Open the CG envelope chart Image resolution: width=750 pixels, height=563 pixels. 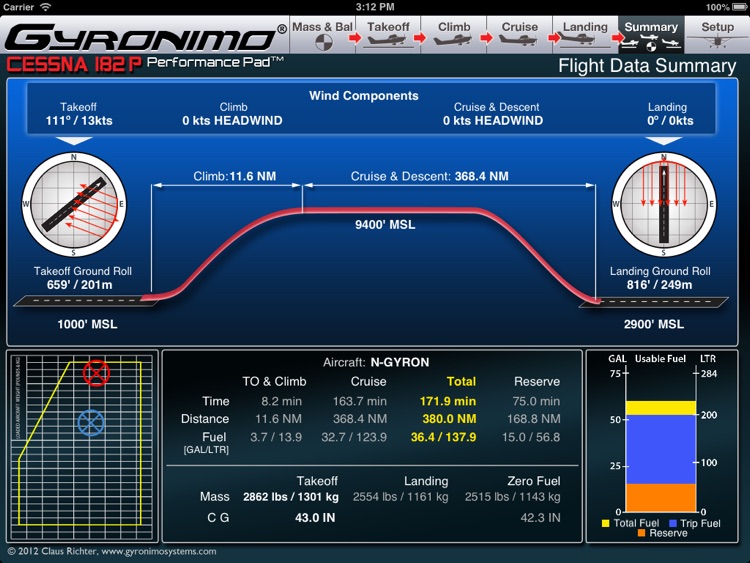click(x=82, y=447)
